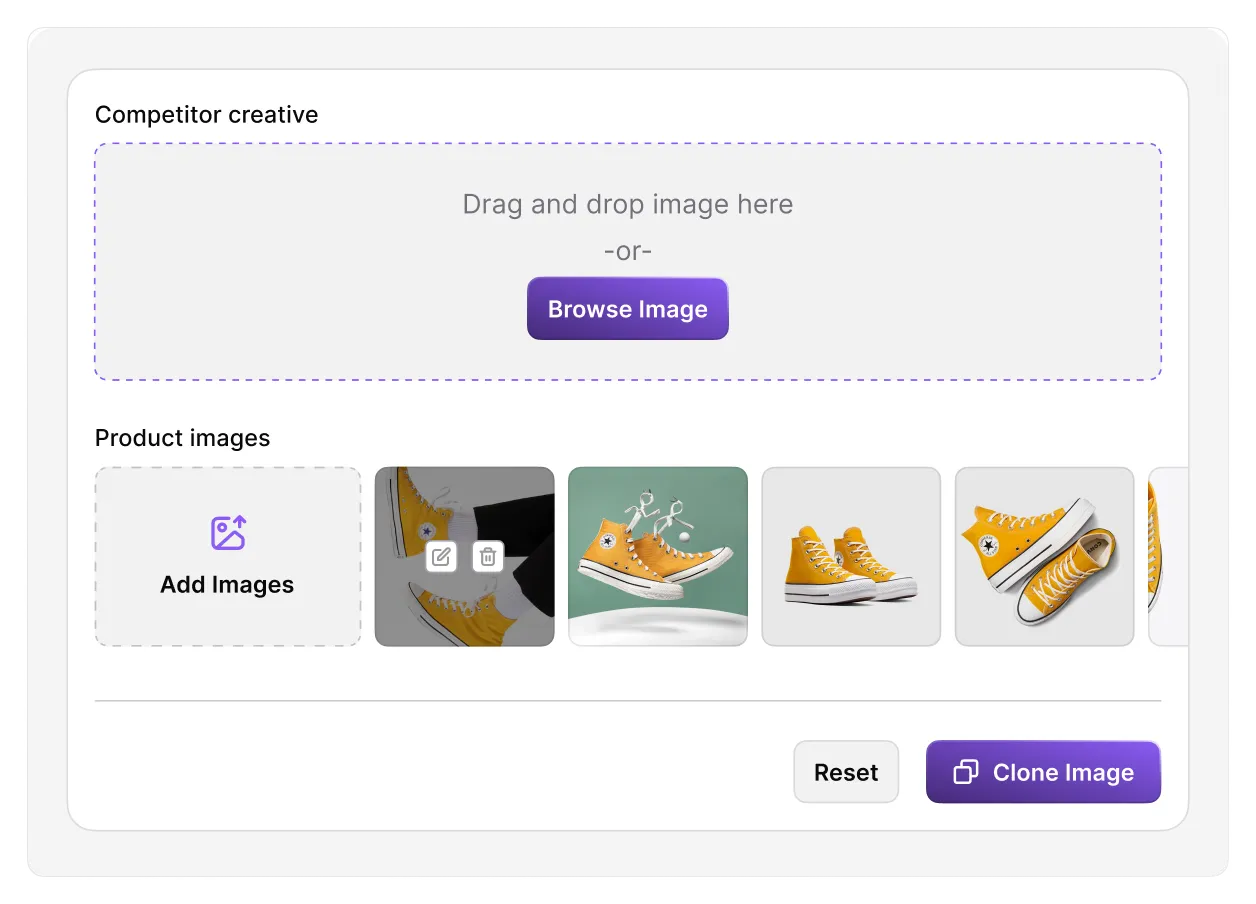Open the Browse Image file picker
The image size is (1256, 904).
(628, 309)
